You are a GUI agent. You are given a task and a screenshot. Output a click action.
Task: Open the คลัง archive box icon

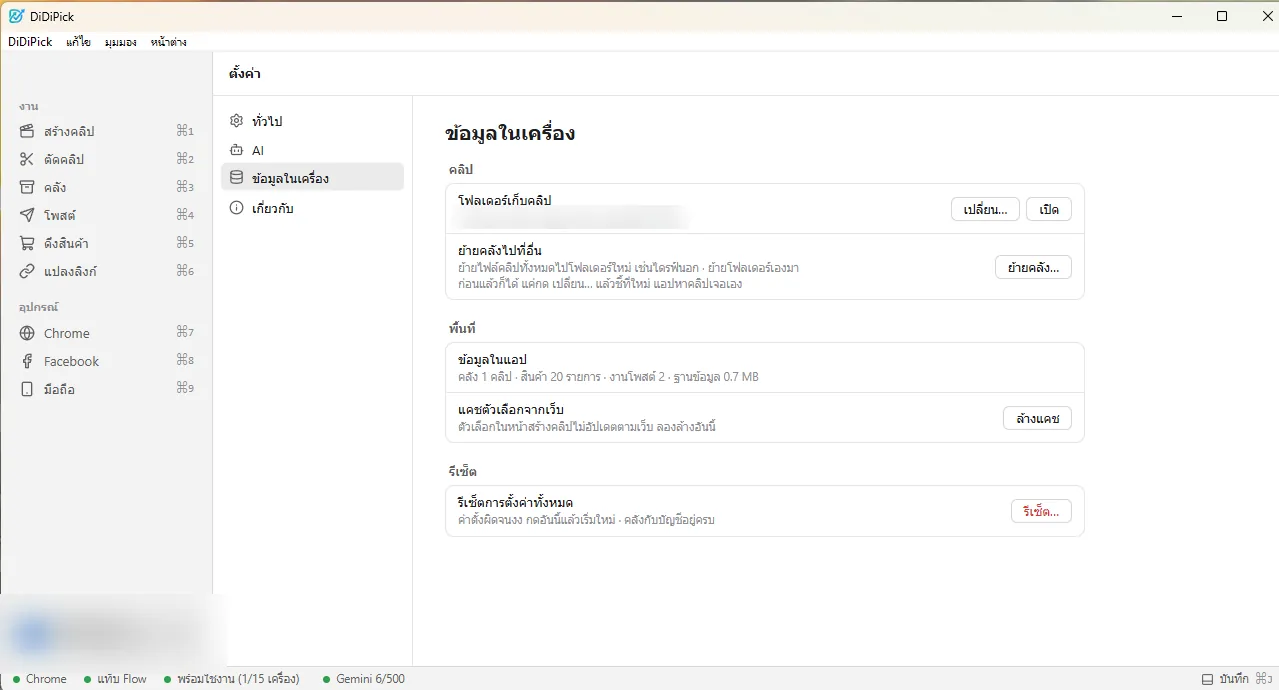27,187
